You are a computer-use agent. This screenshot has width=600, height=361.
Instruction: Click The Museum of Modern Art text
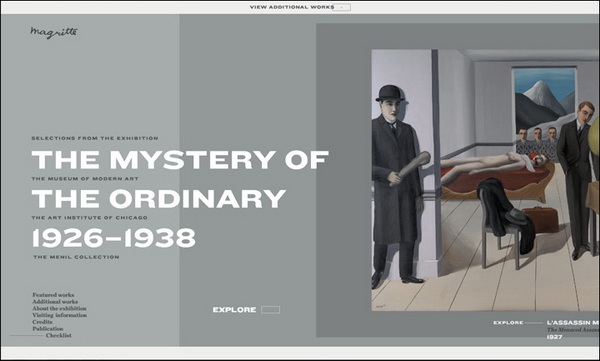pos(85,179)
